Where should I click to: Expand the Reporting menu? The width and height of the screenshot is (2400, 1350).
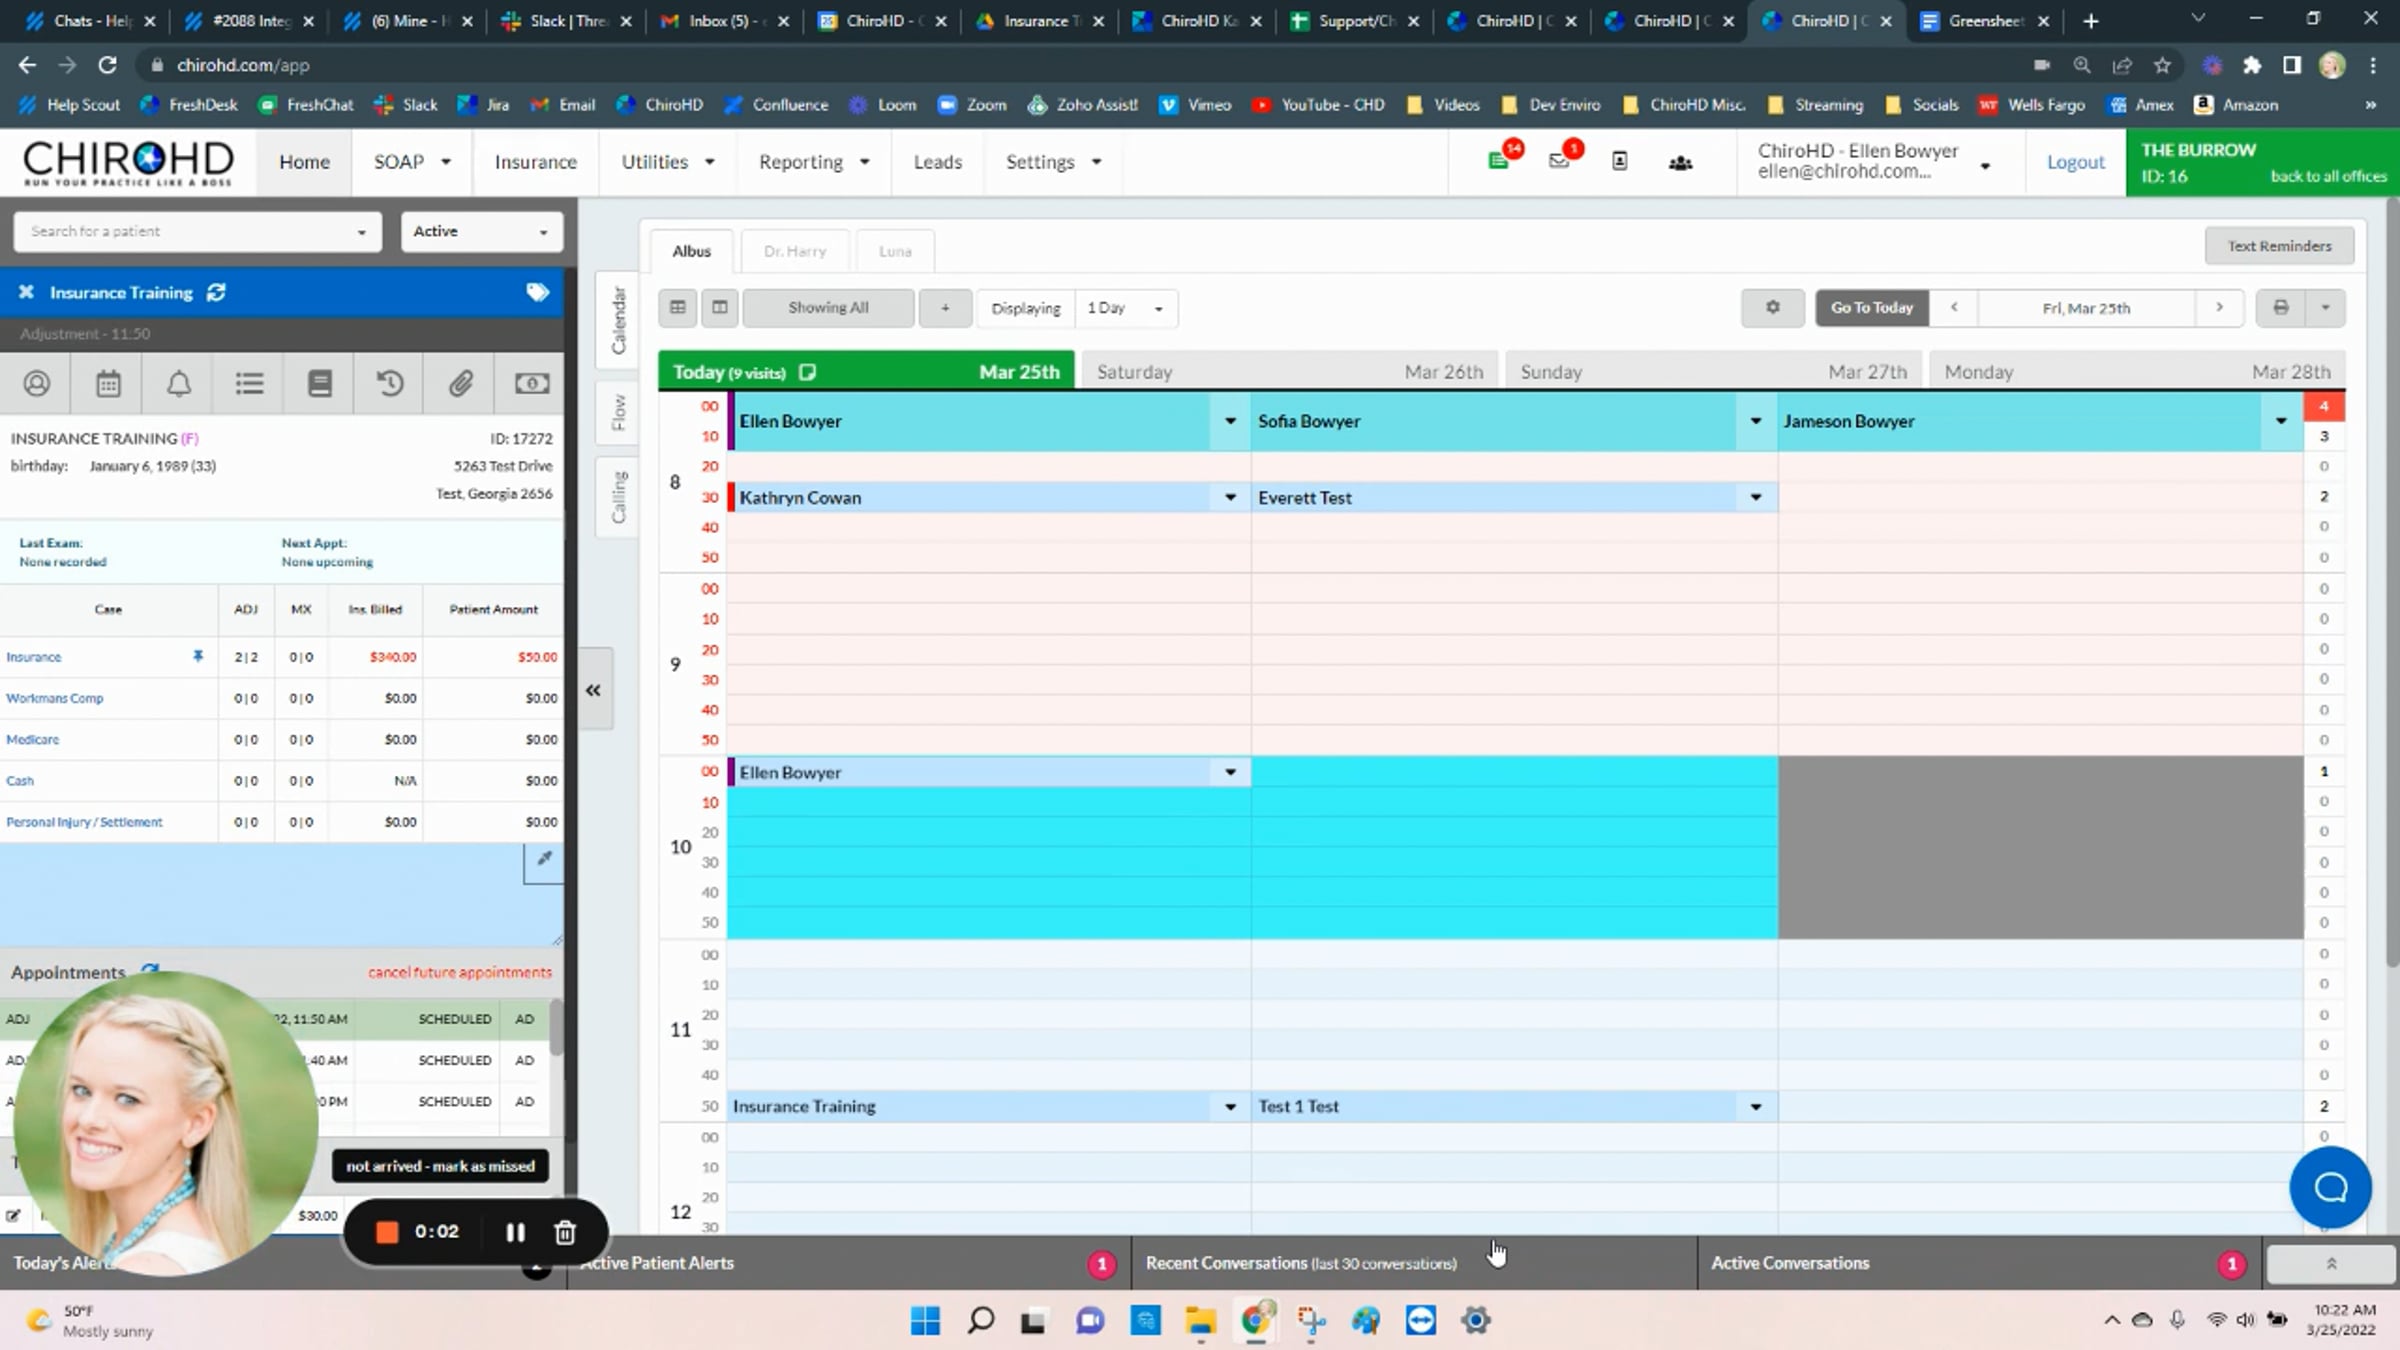(x=814, y=162)
